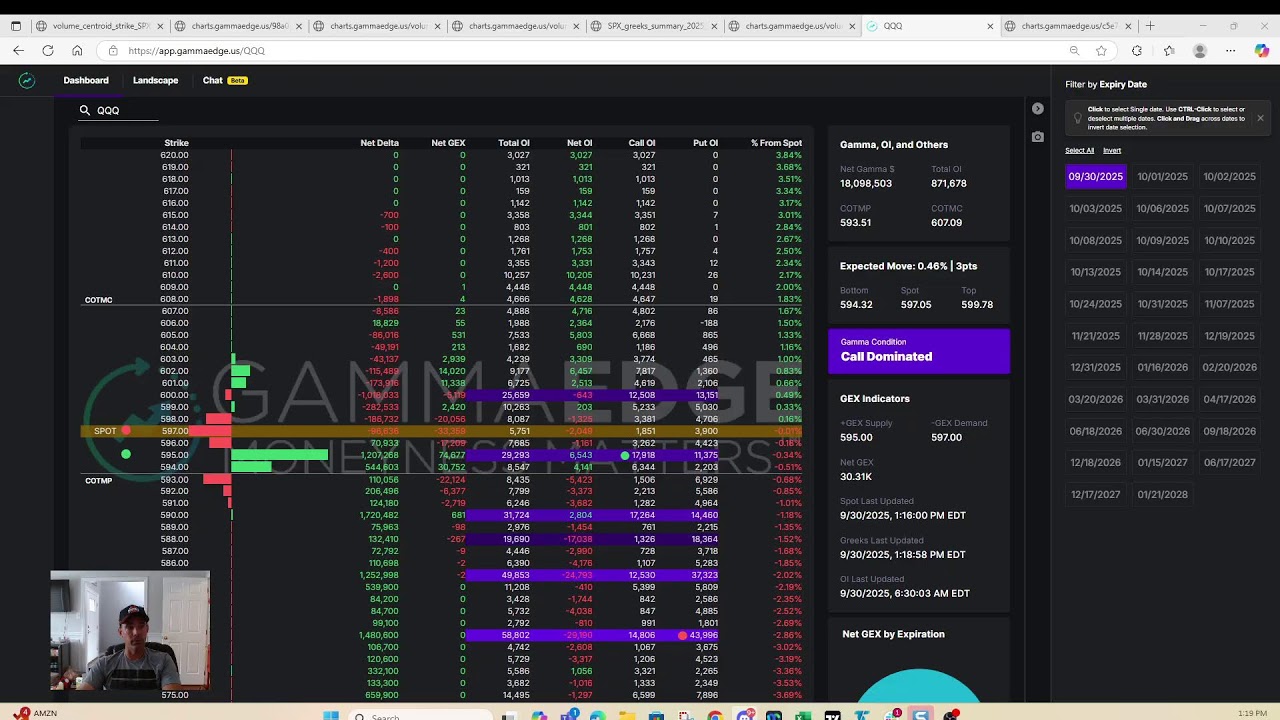Click the SPOT row label at 597.00
The height and width of the screenshot is (720, 1280).
click(105, 431)
